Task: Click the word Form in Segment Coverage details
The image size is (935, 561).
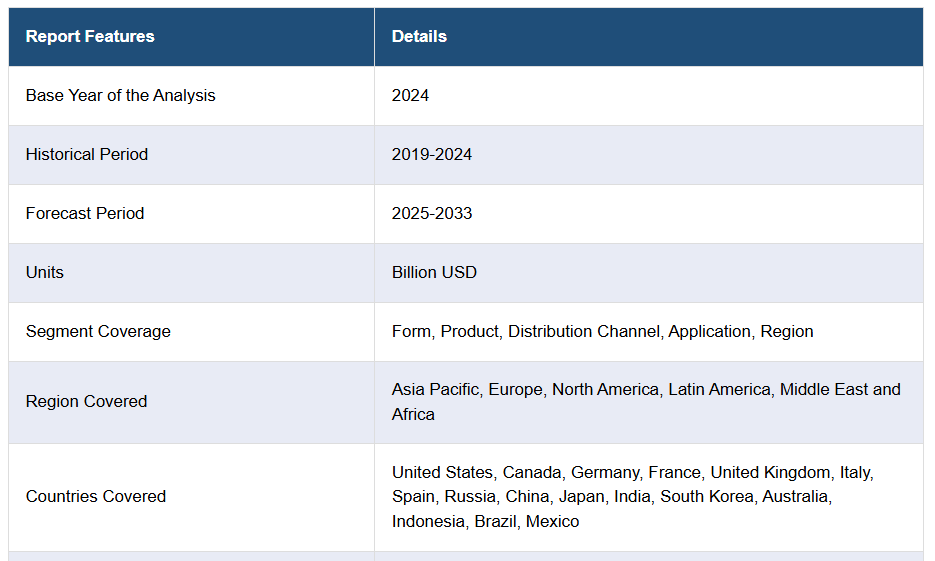Action: coord(411,332)
